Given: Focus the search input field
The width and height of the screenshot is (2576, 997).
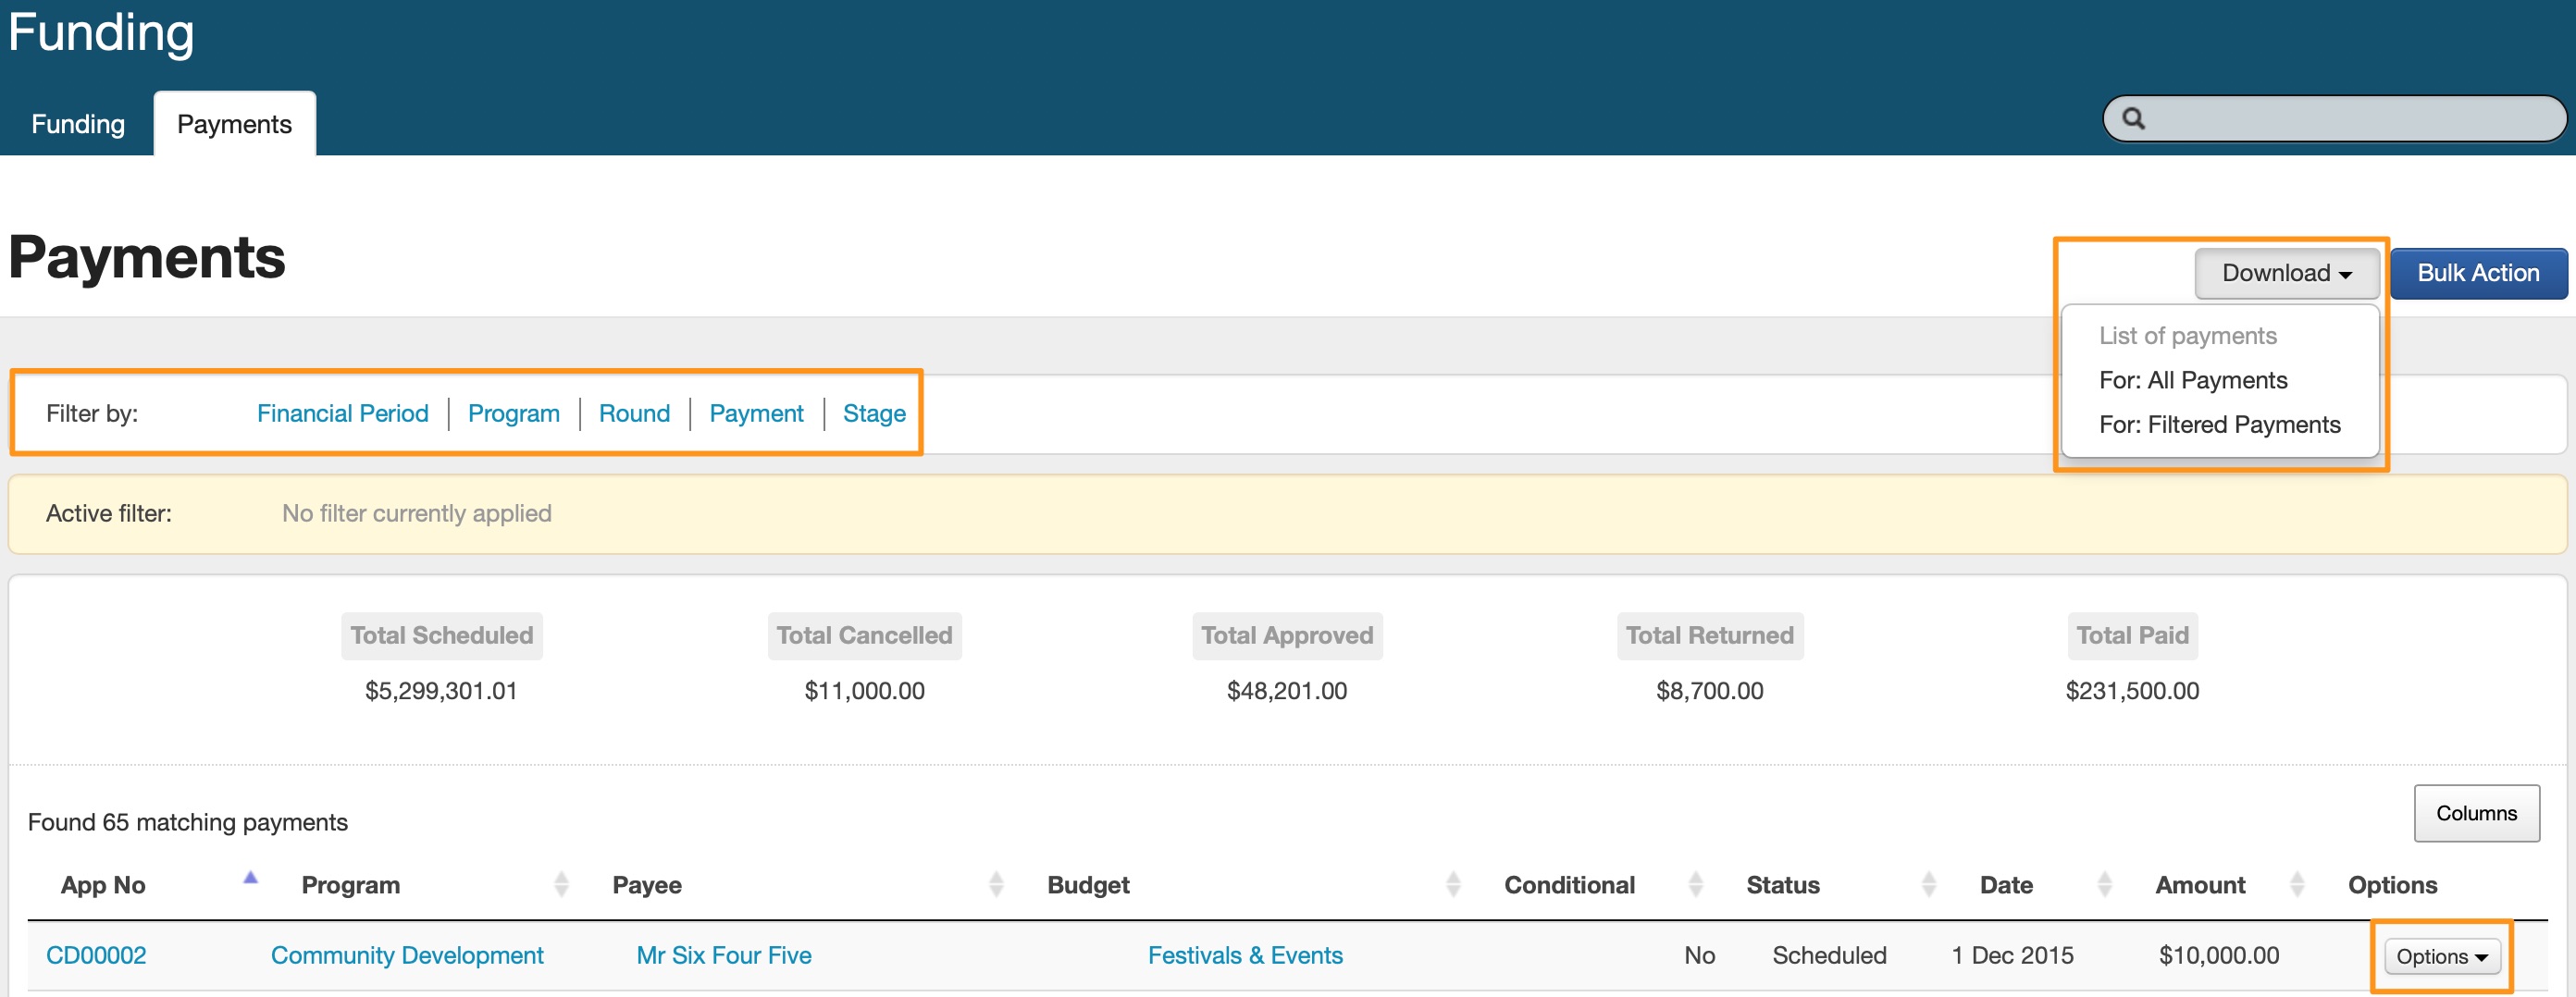Looking at the screenshot, I should 2350,119.
